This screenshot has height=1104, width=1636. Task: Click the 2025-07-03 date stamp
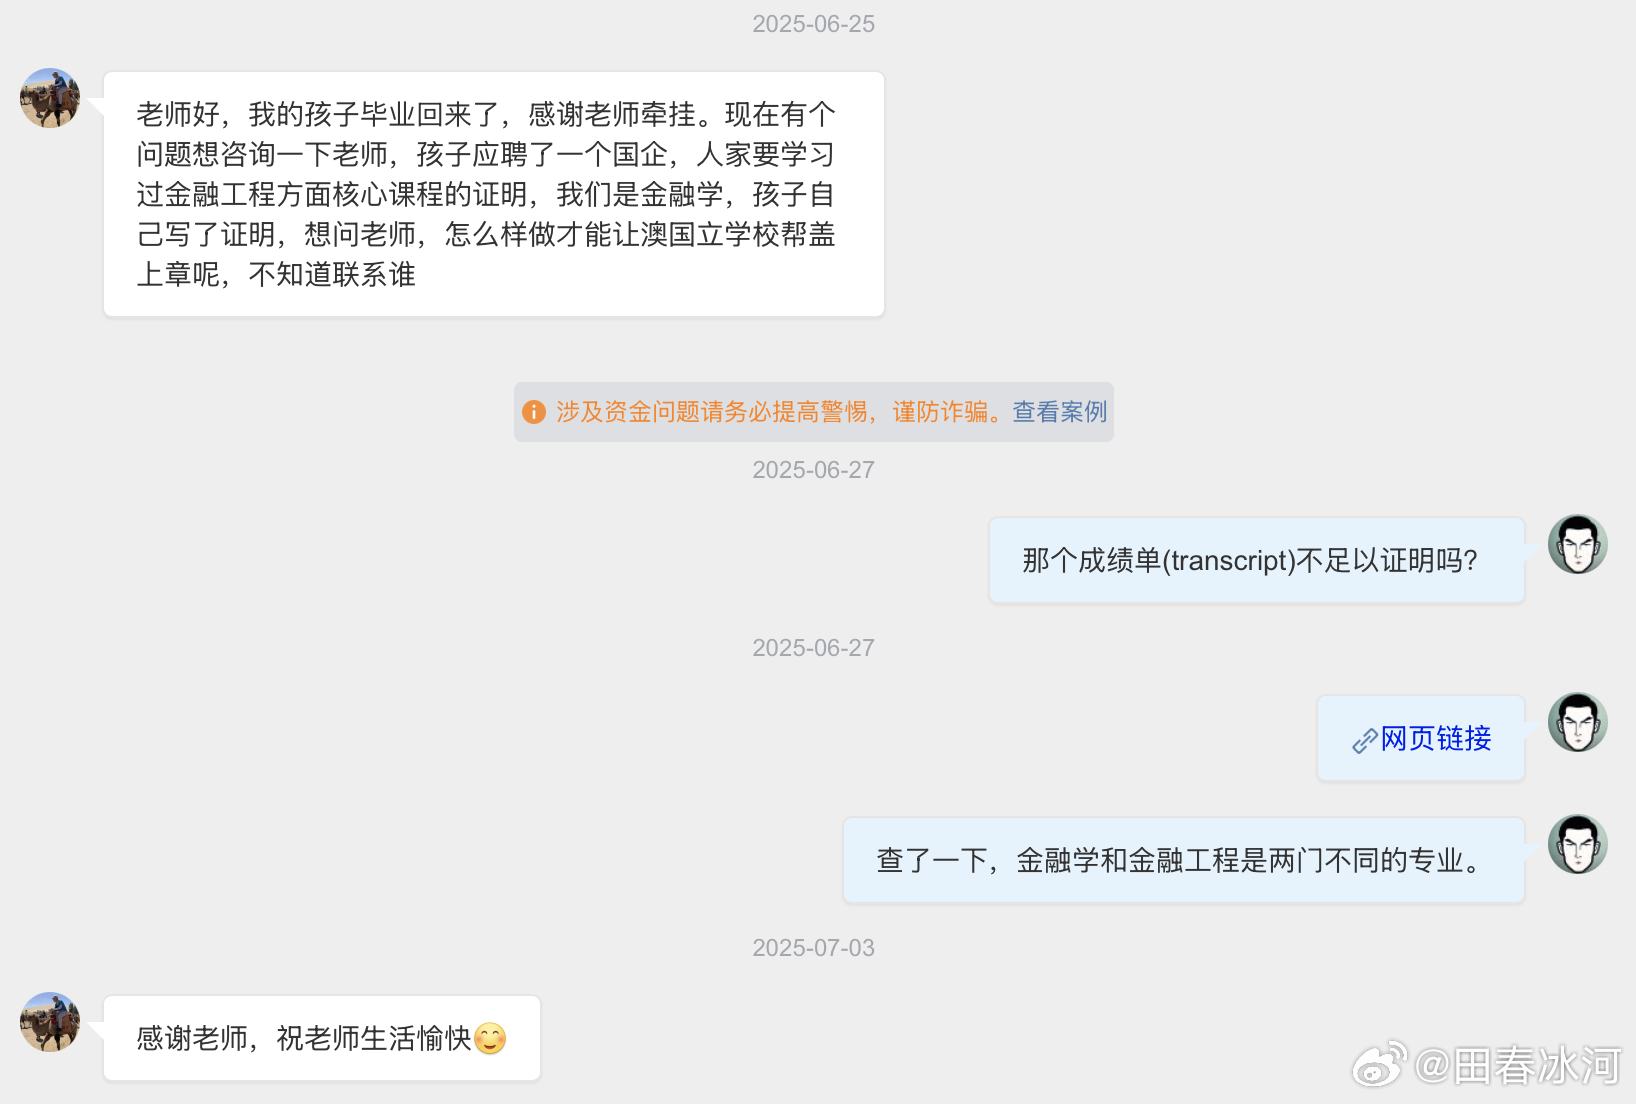pos(814,948)
